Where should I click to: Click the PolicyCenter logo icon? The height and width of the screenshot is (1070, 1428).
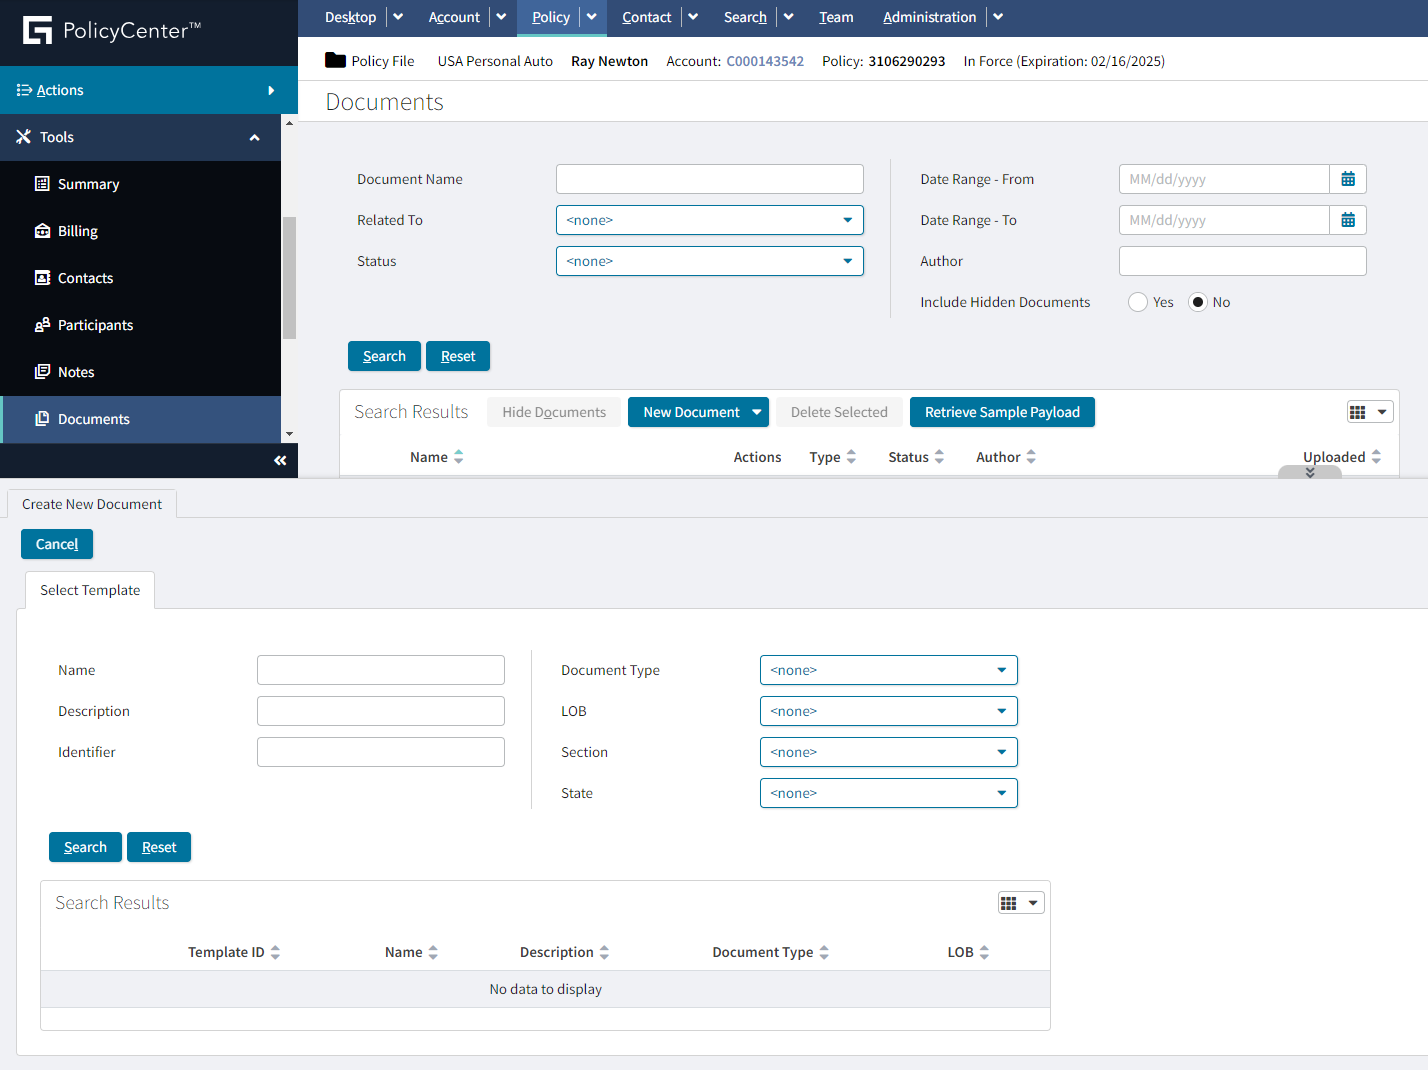coord(37,30)
